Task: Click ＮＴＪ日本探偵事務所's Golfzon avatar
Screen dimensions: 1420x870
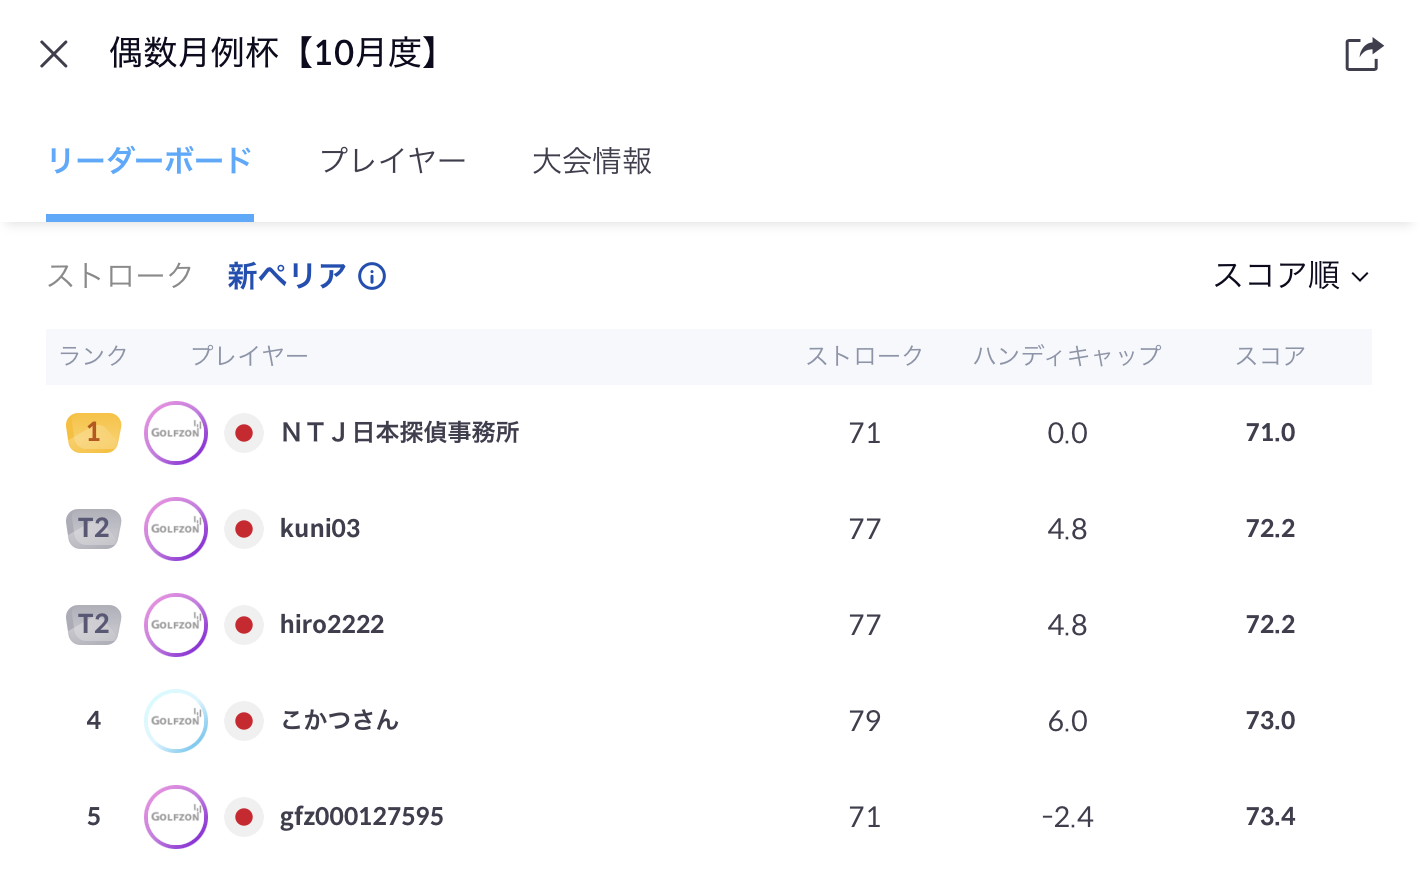Action: (x=176, y=433)
